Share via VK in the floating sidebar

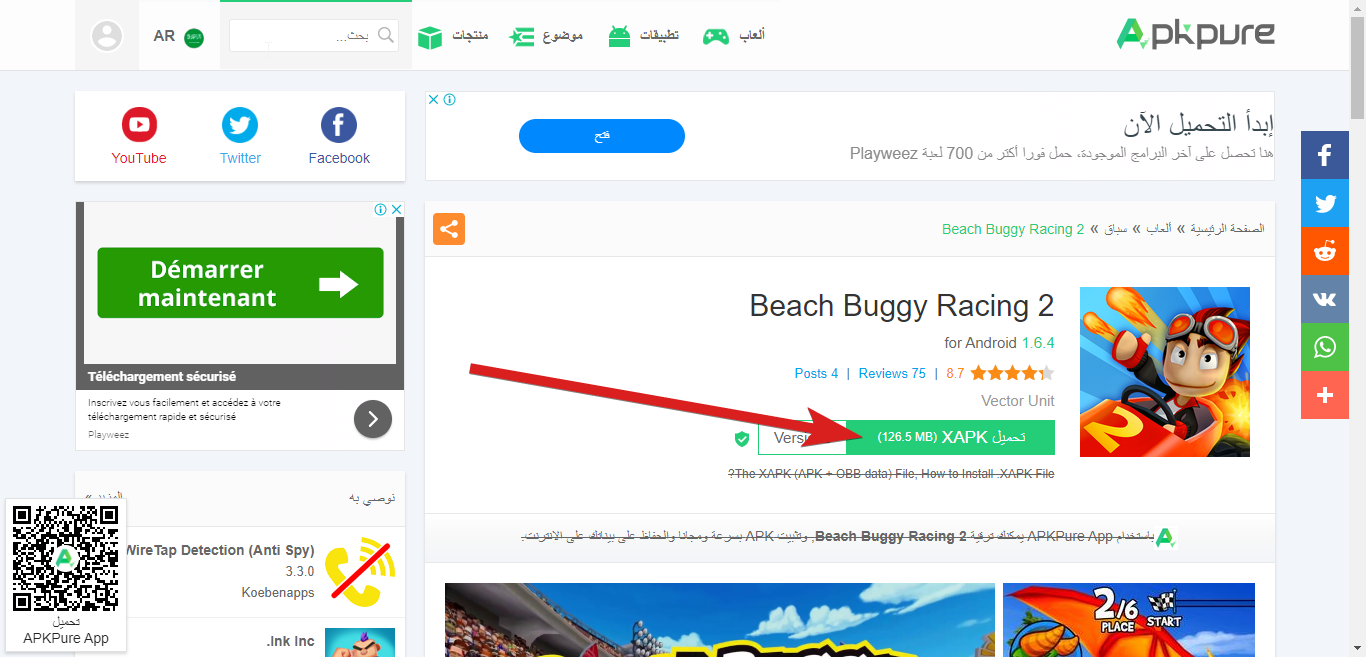1325,299
